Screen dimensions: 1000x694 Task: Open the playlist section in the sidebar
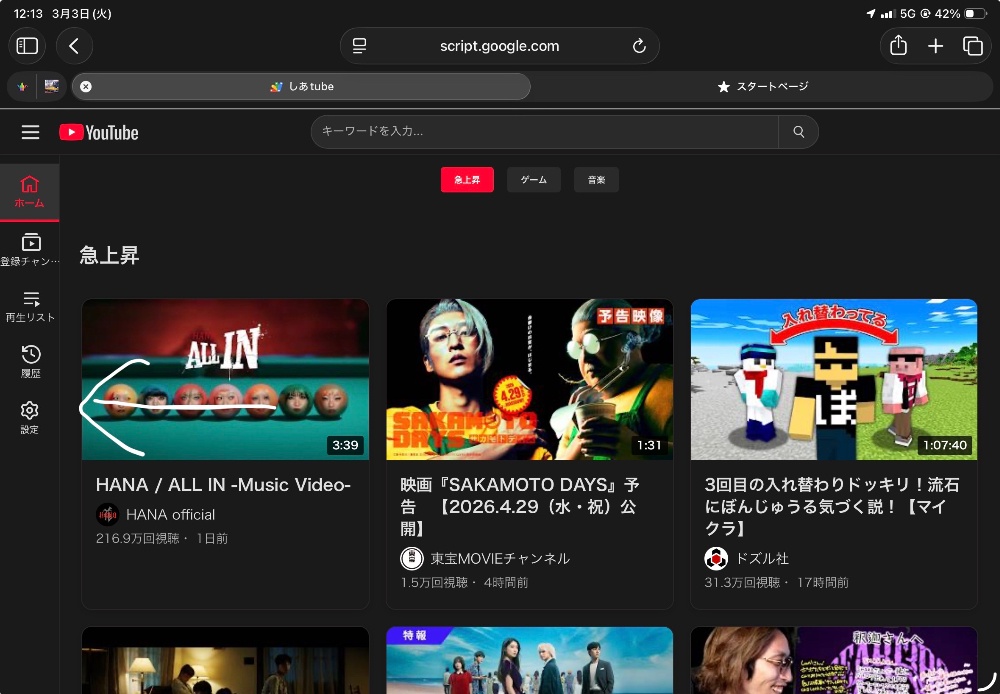coord(29,306)
